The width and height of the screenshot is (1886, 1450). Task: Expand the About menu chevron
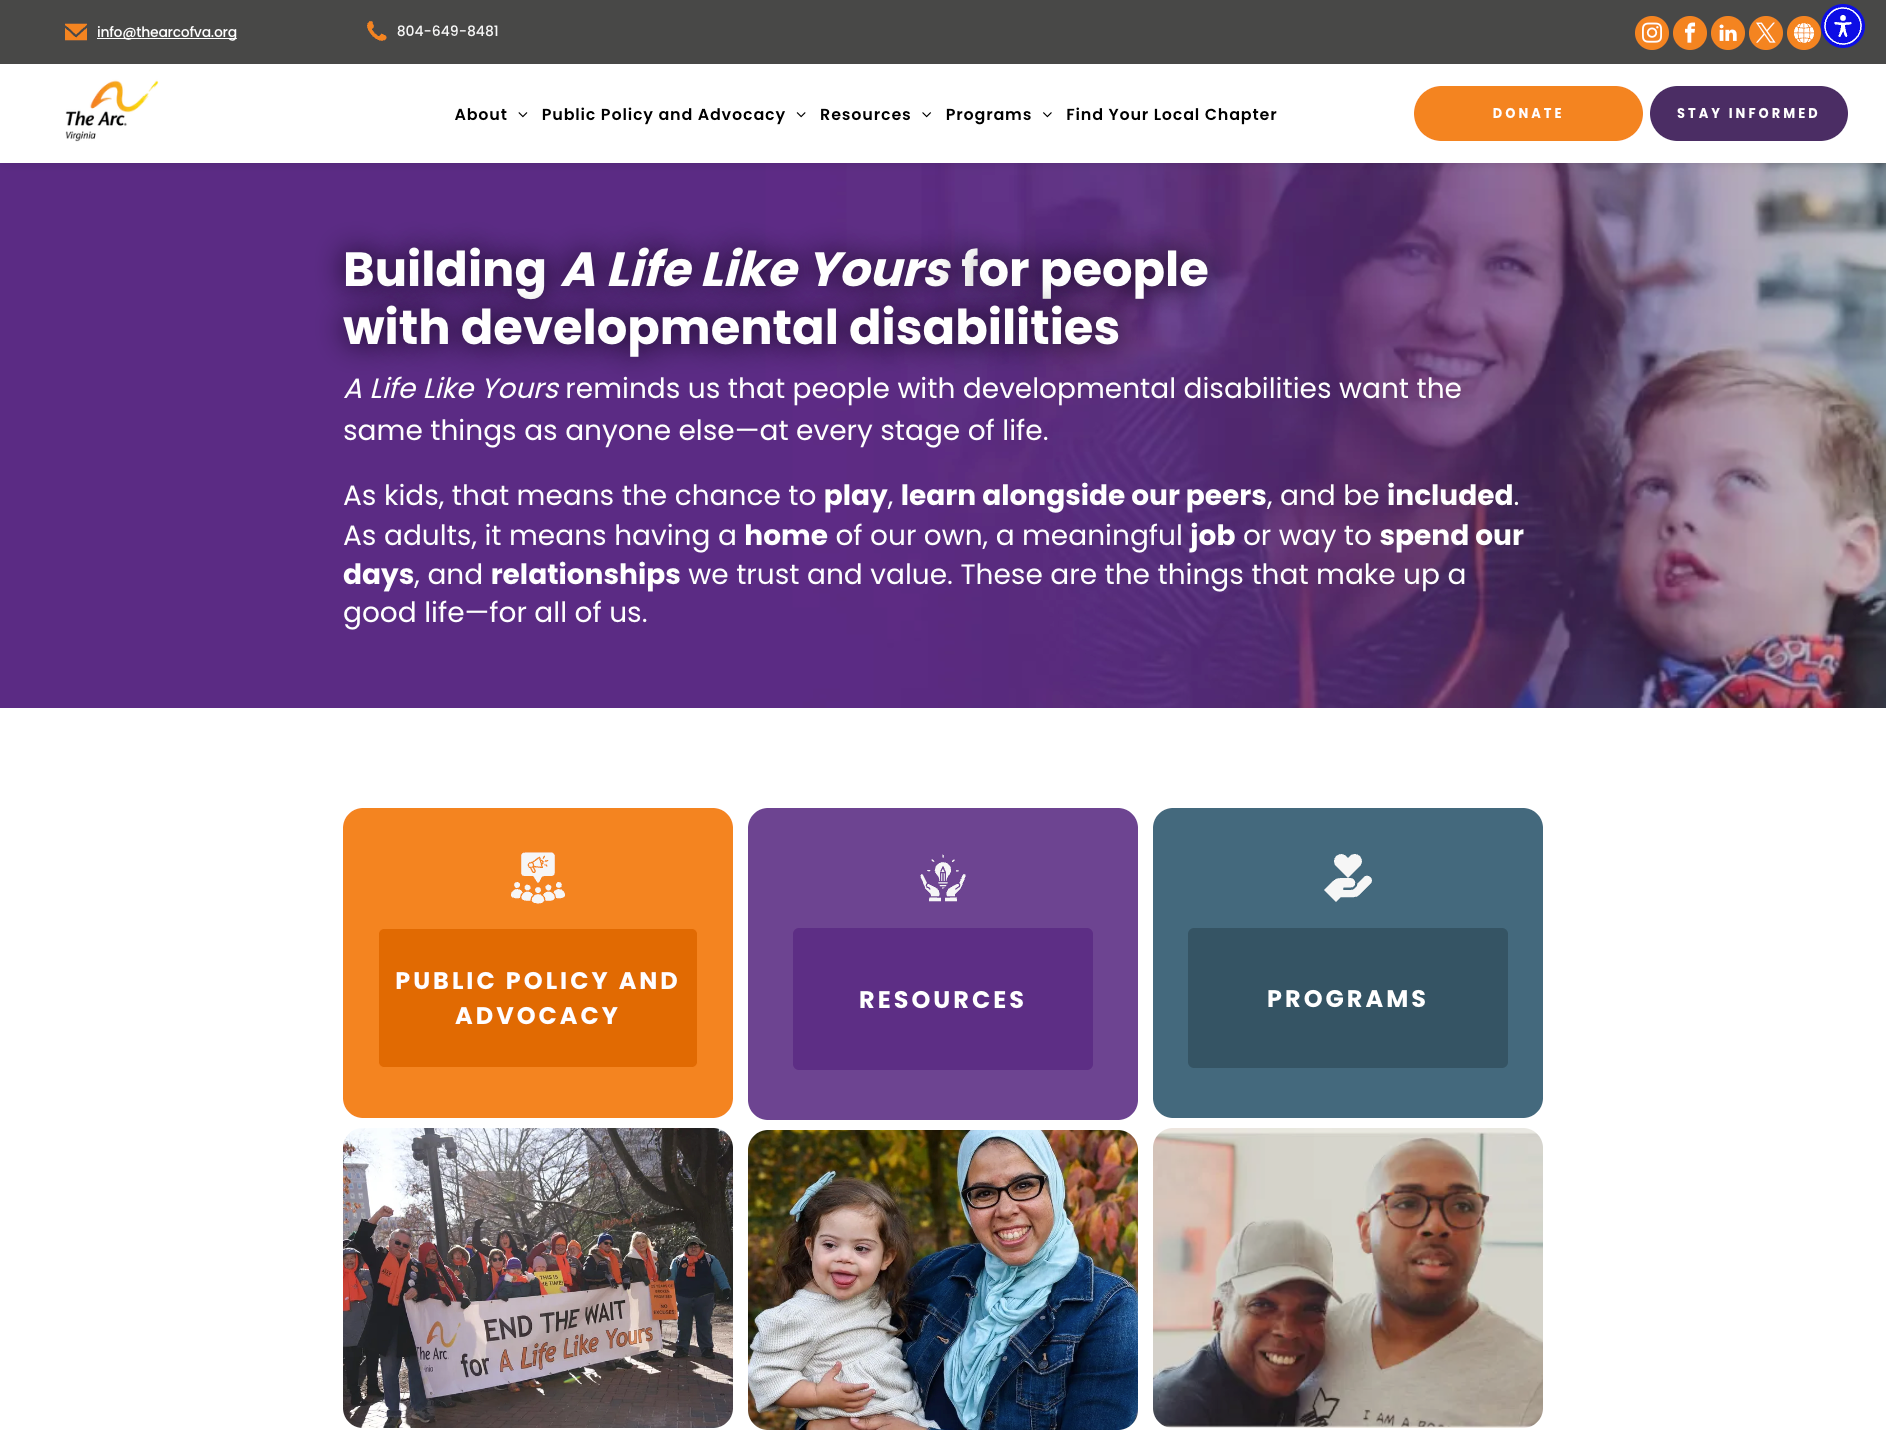tap(522, 115)
